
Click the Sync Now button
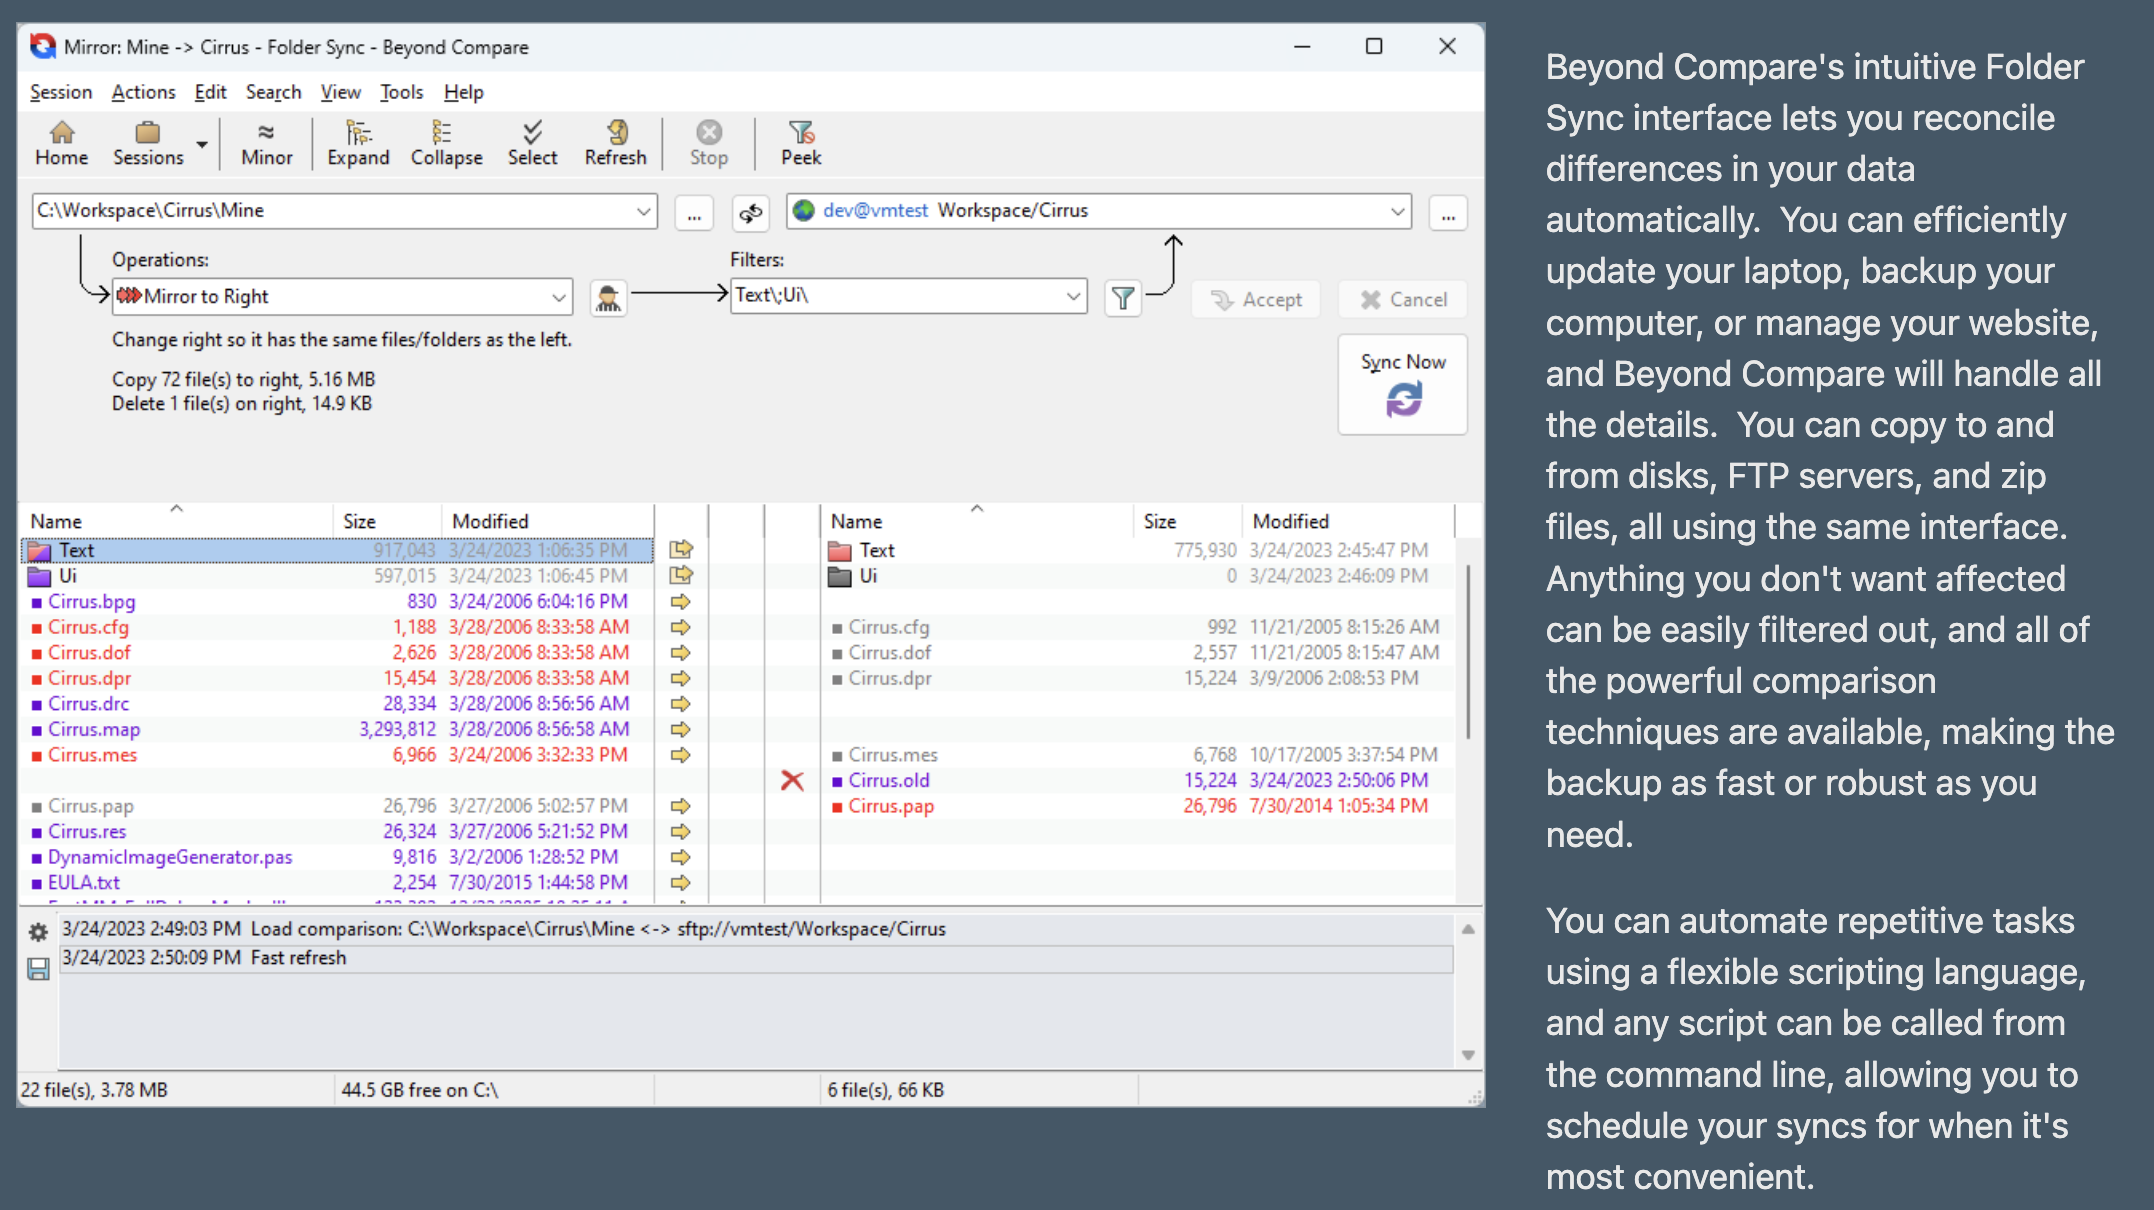1403,385
